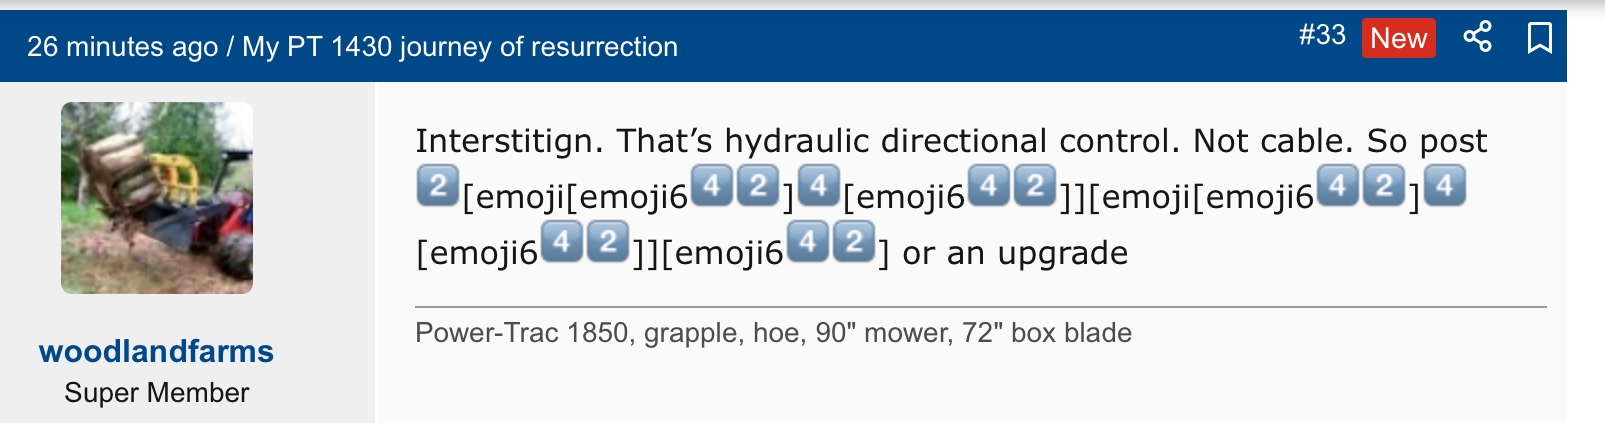Screen dimensions: 1605x423
Task: Click the keycap 4 emoji just before "or an upgrade" pair's 2
Action: [808, 243]
